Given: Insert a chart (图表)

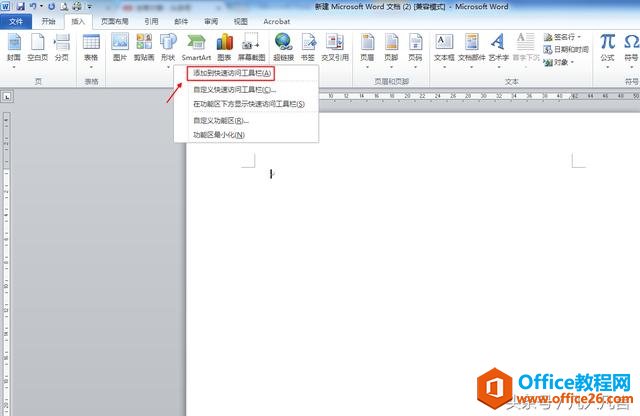Looking at the screenshot, I should 224,47.
